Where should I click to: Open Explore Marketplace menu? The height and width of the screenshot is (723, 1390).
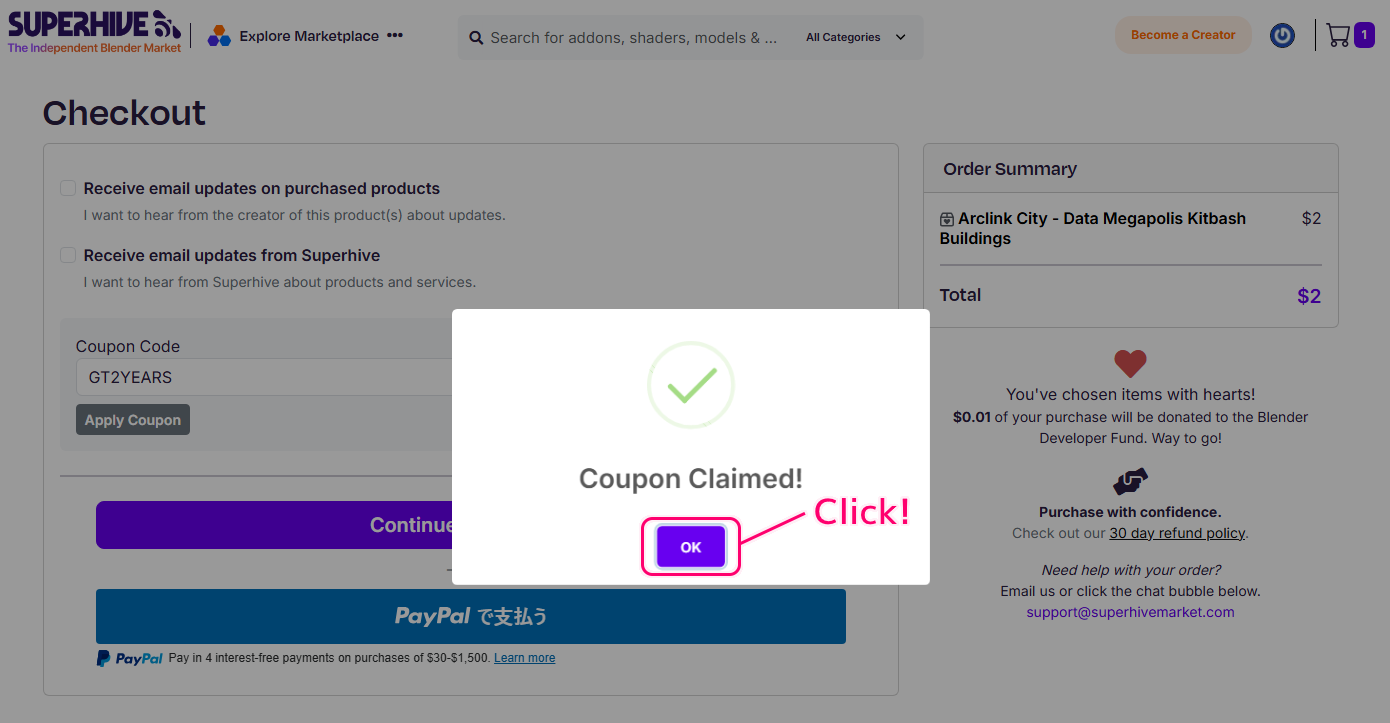[309, 36]
